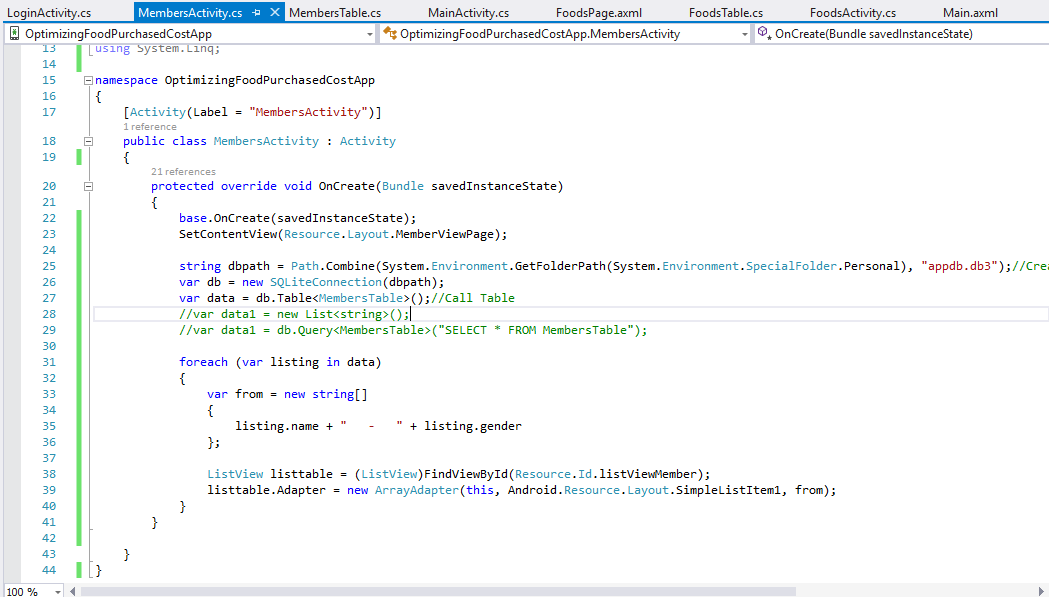Click the "//Call Table" comment
The height and width of the screenshot is (597, 1049).
point(473,298)
